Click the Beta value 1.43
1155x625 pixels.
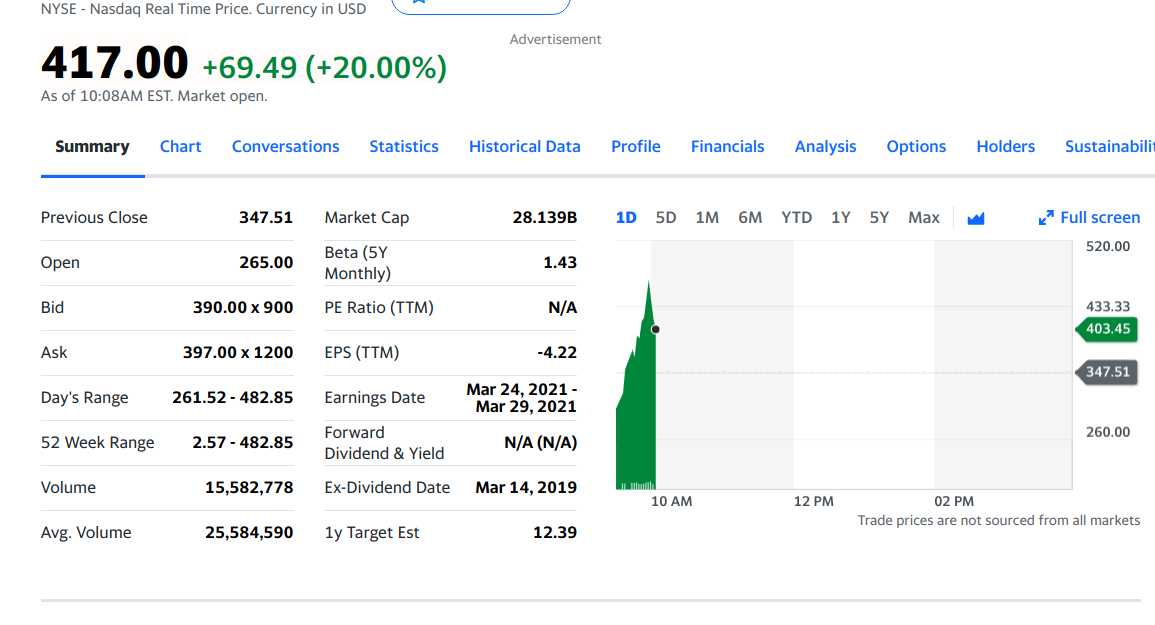click(x=560, y=262)
